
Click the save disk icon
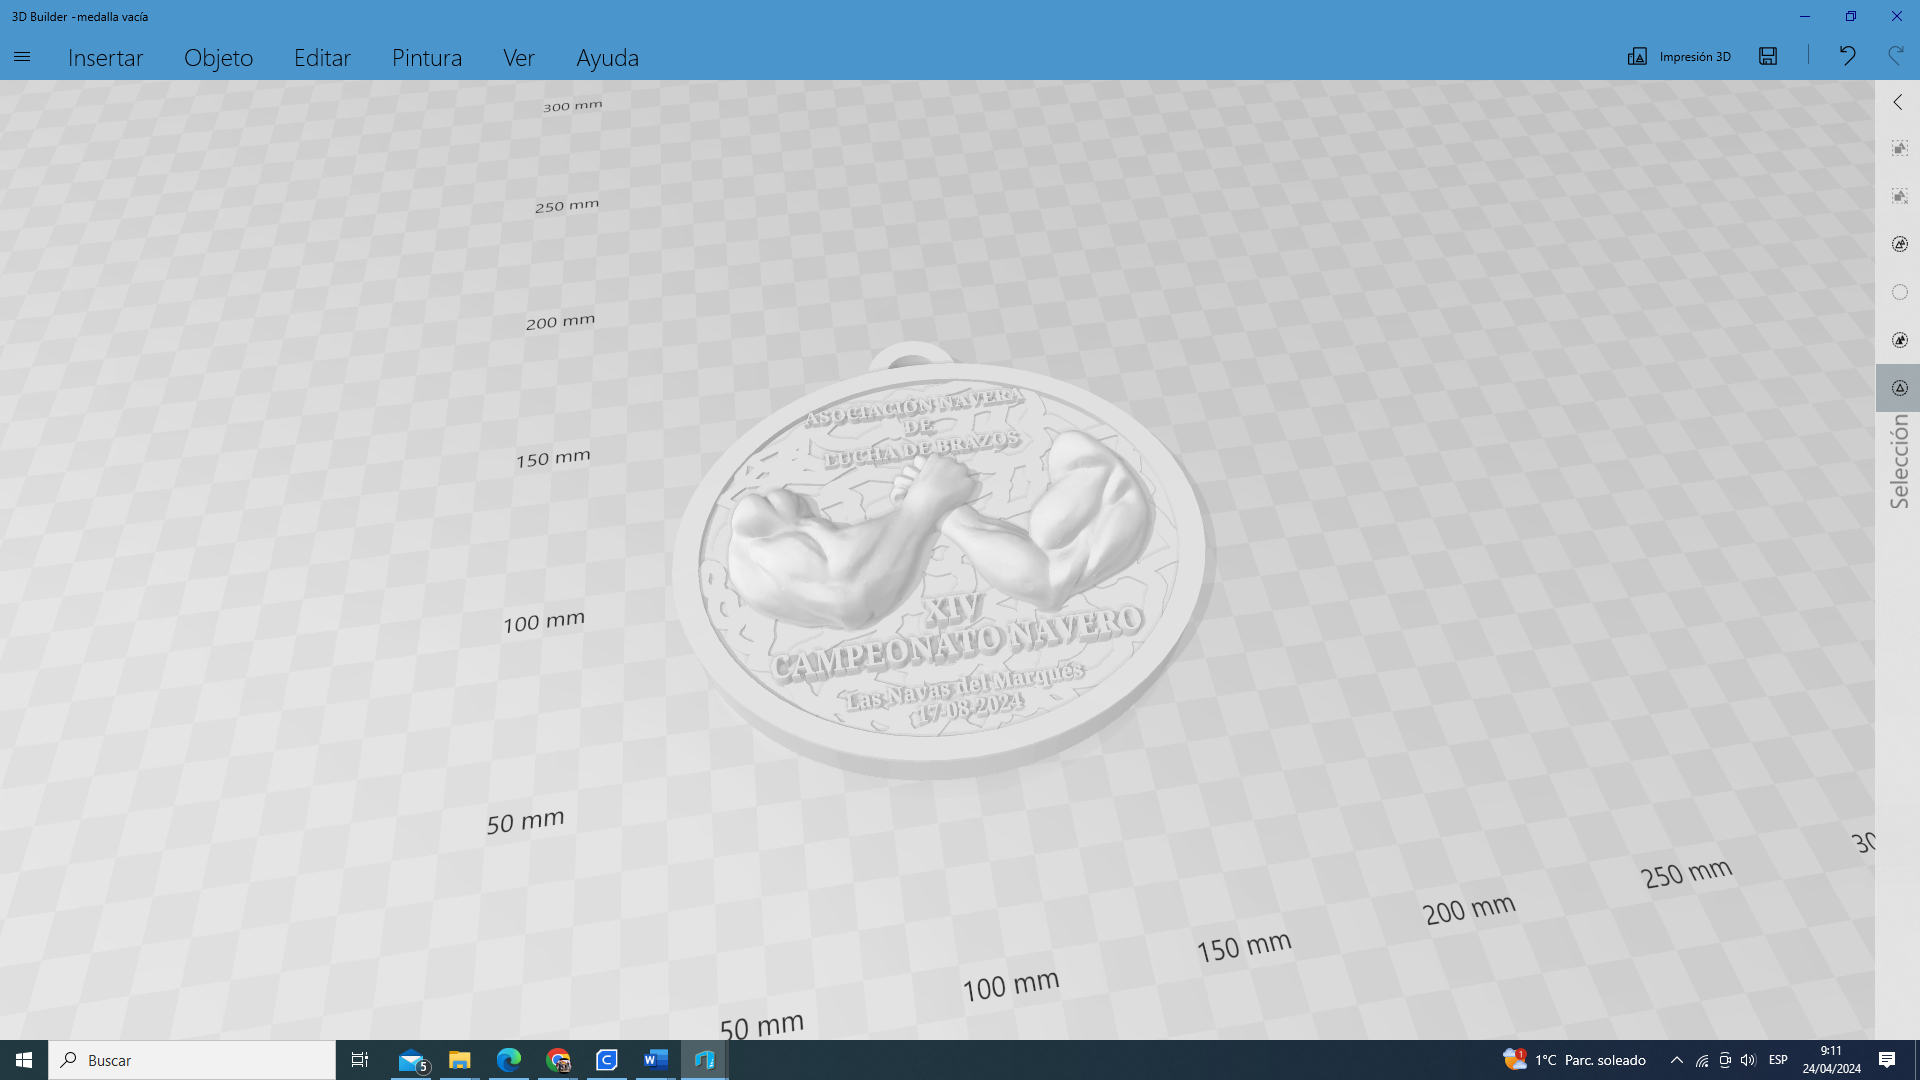tap(1768, 56)
